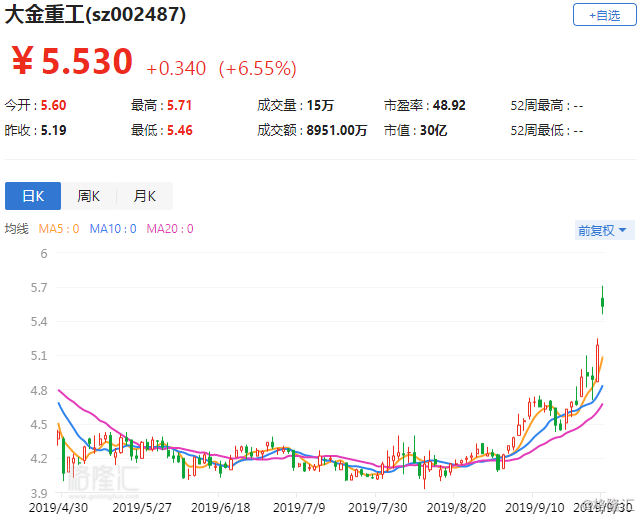Add stock to watchlist with +自选 button
This screenshot has width=642, height=519.
pos(604,15)
